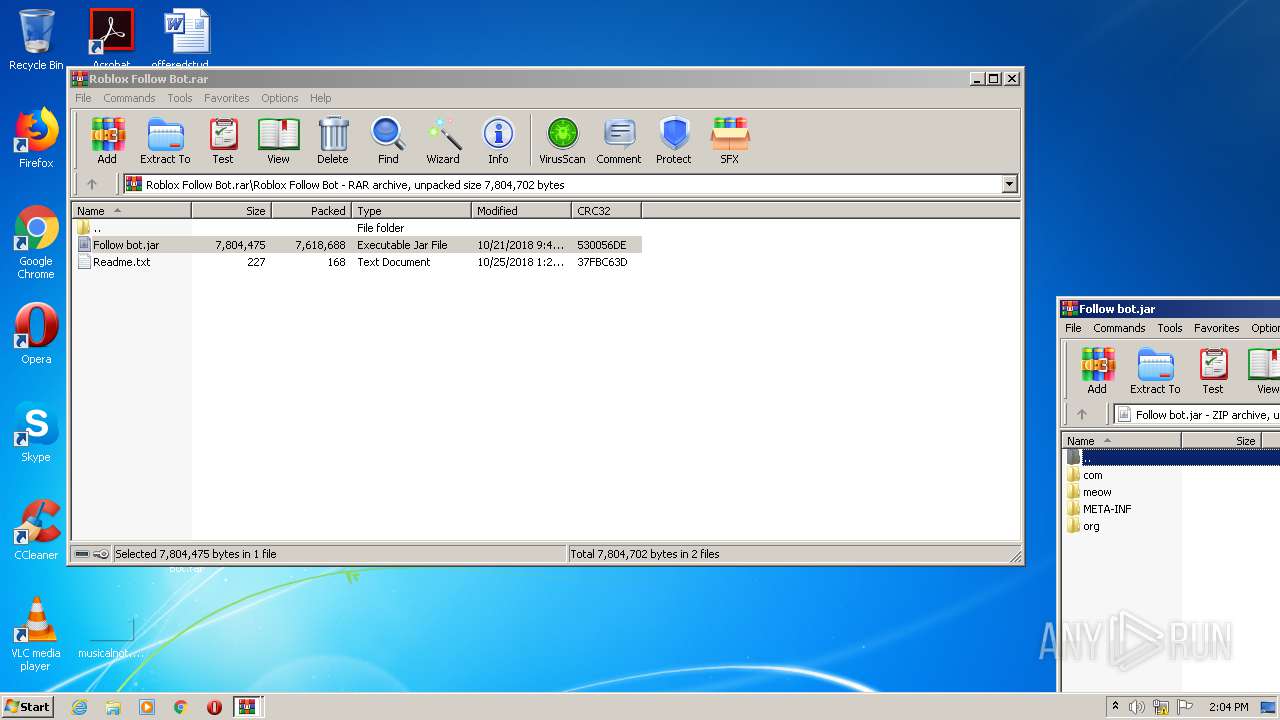Open the Find magnifier tool

pyautogui.click(x=388, y=140)
